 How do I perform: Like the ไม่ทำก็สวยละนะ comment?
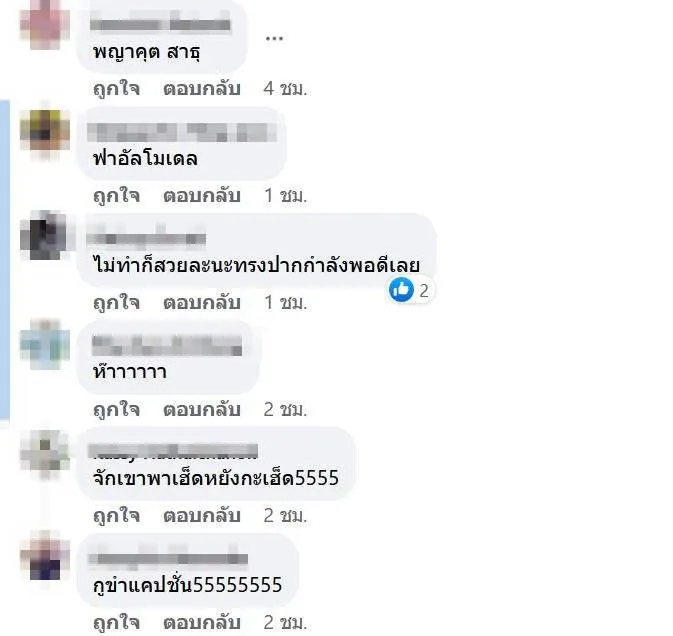(116, 303)
